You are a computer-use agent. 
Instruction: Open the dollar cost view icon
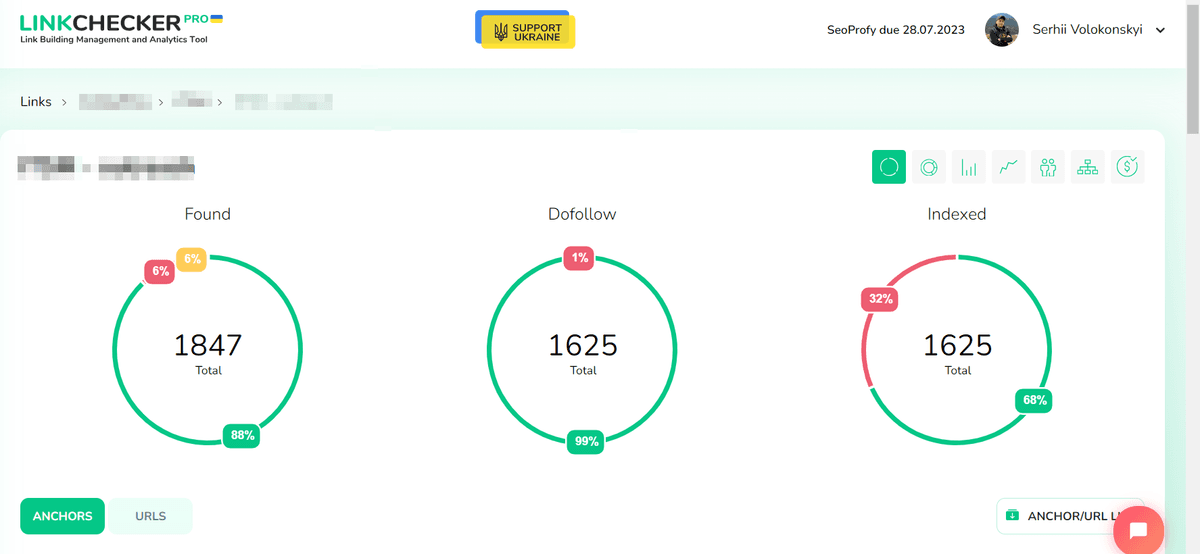(1127, 167)
